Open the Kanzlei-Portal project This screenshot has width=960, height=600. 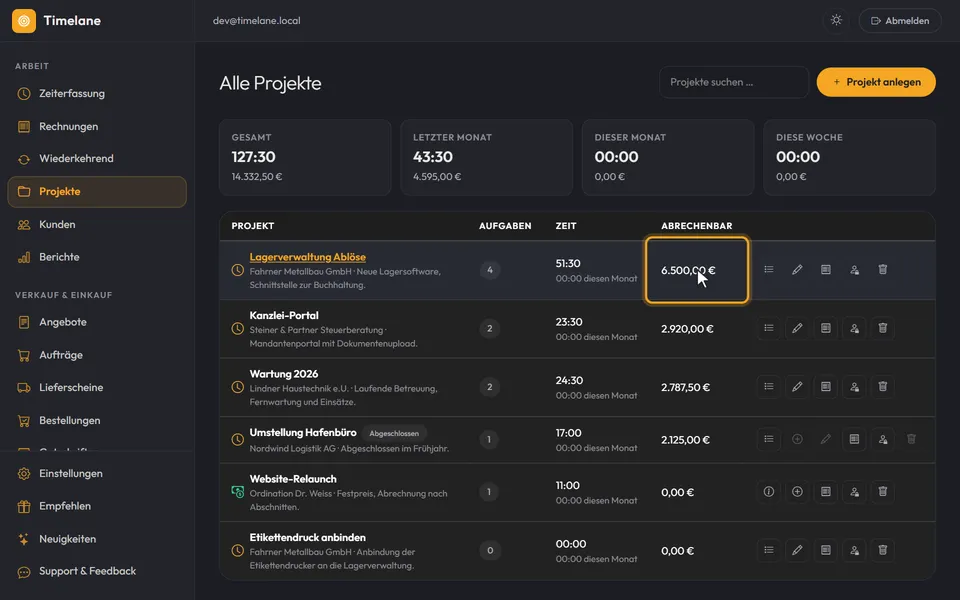coord(284,315)
